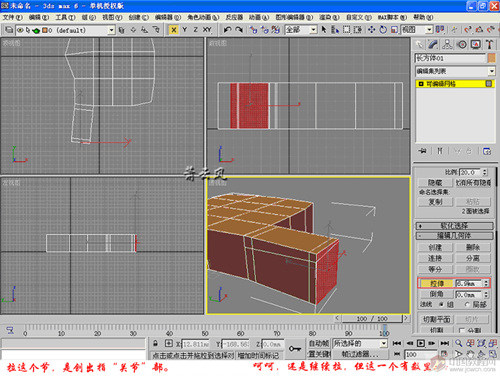Open the Utilities hammer panel tab

[489, 45]
